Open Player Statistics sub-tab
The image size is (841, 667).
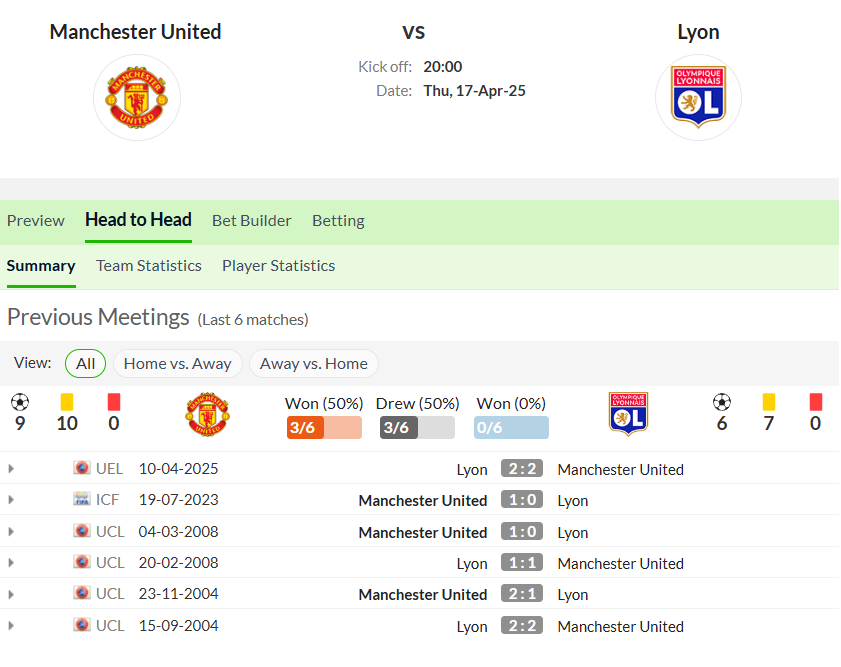(278, 266)
